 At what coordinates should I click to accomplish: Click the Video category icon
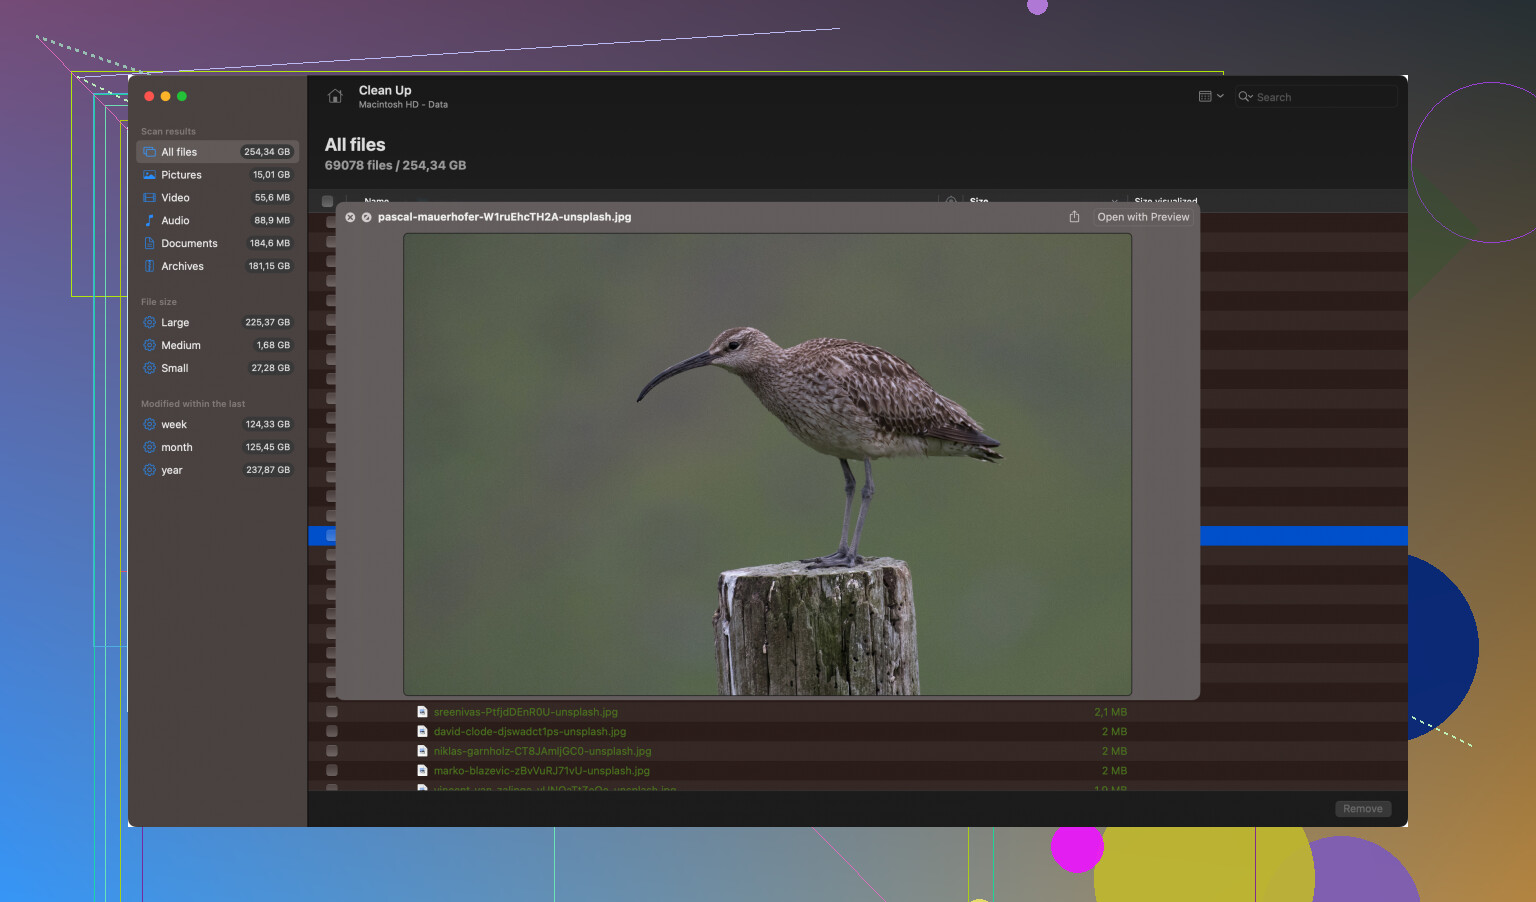point(149,198)
